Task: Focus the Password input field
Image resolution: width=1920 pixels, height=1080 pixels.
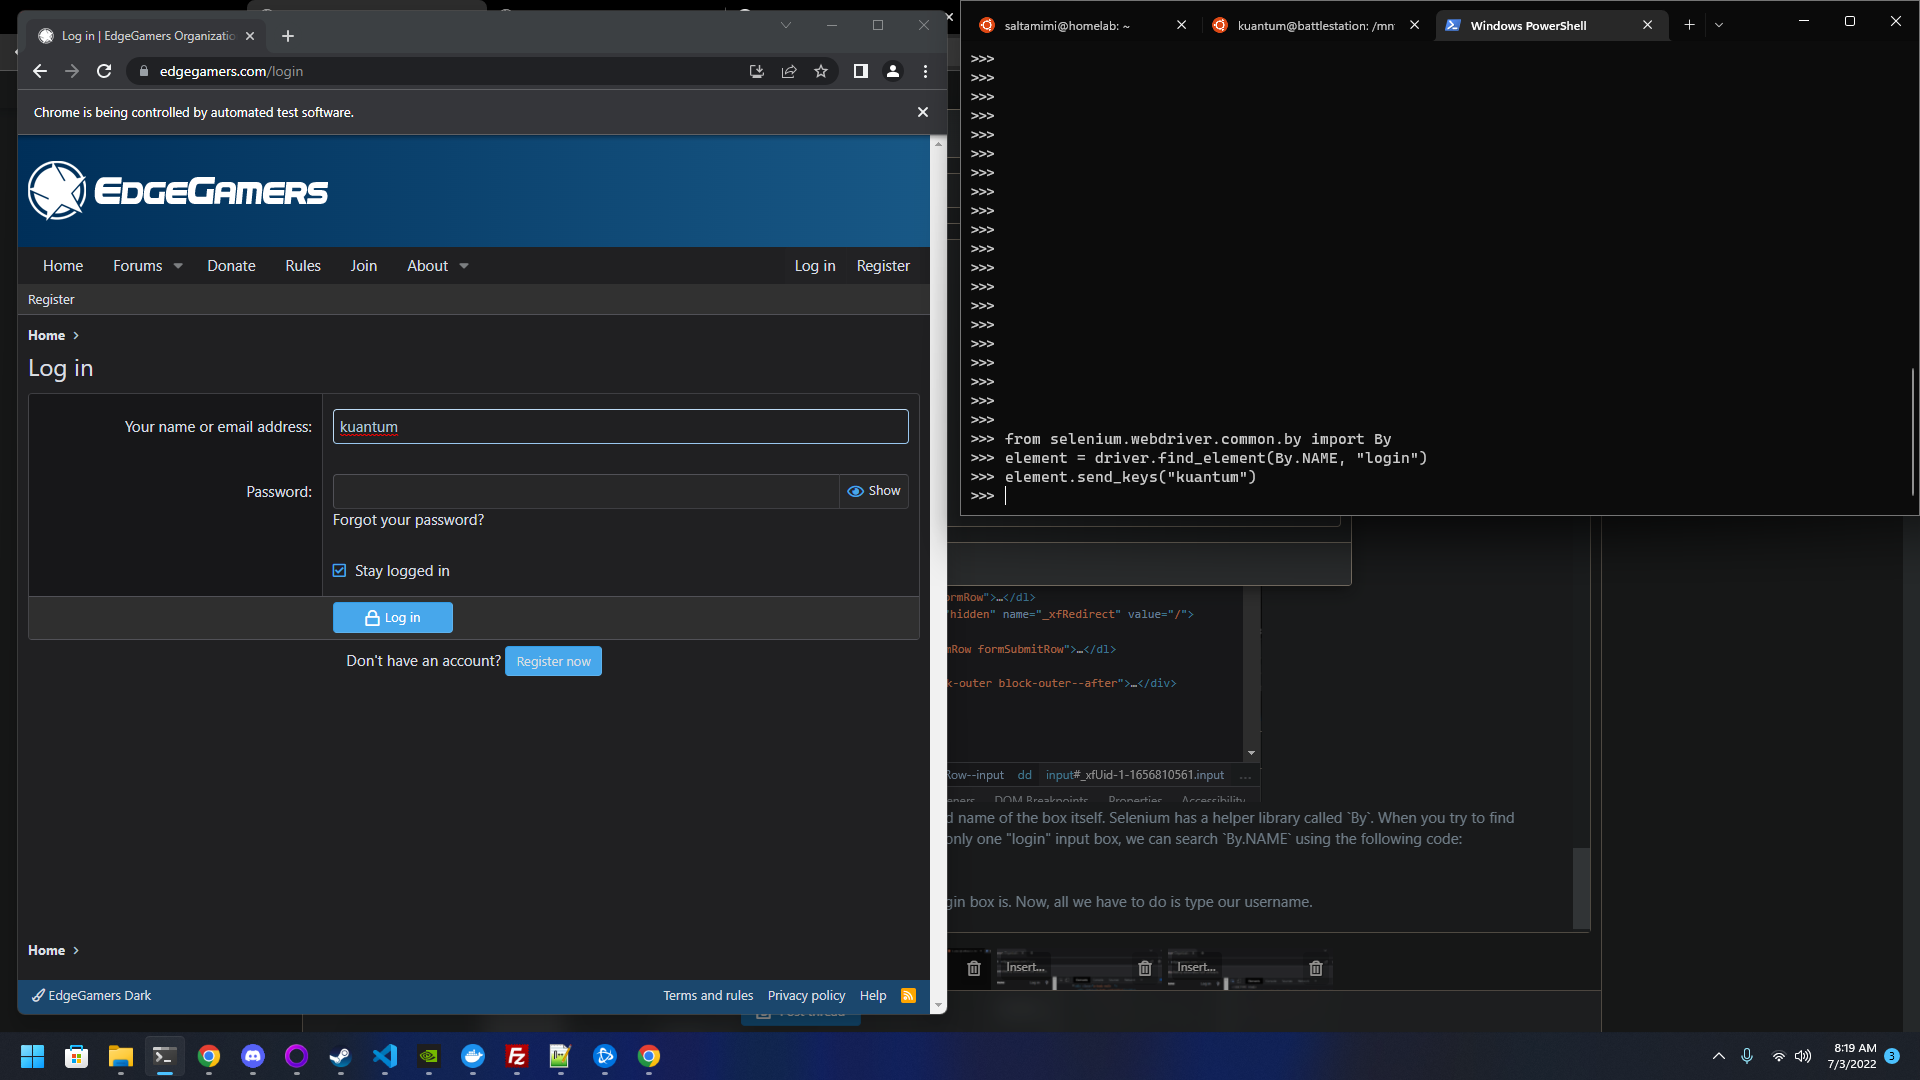Action: tap(586, 491)
